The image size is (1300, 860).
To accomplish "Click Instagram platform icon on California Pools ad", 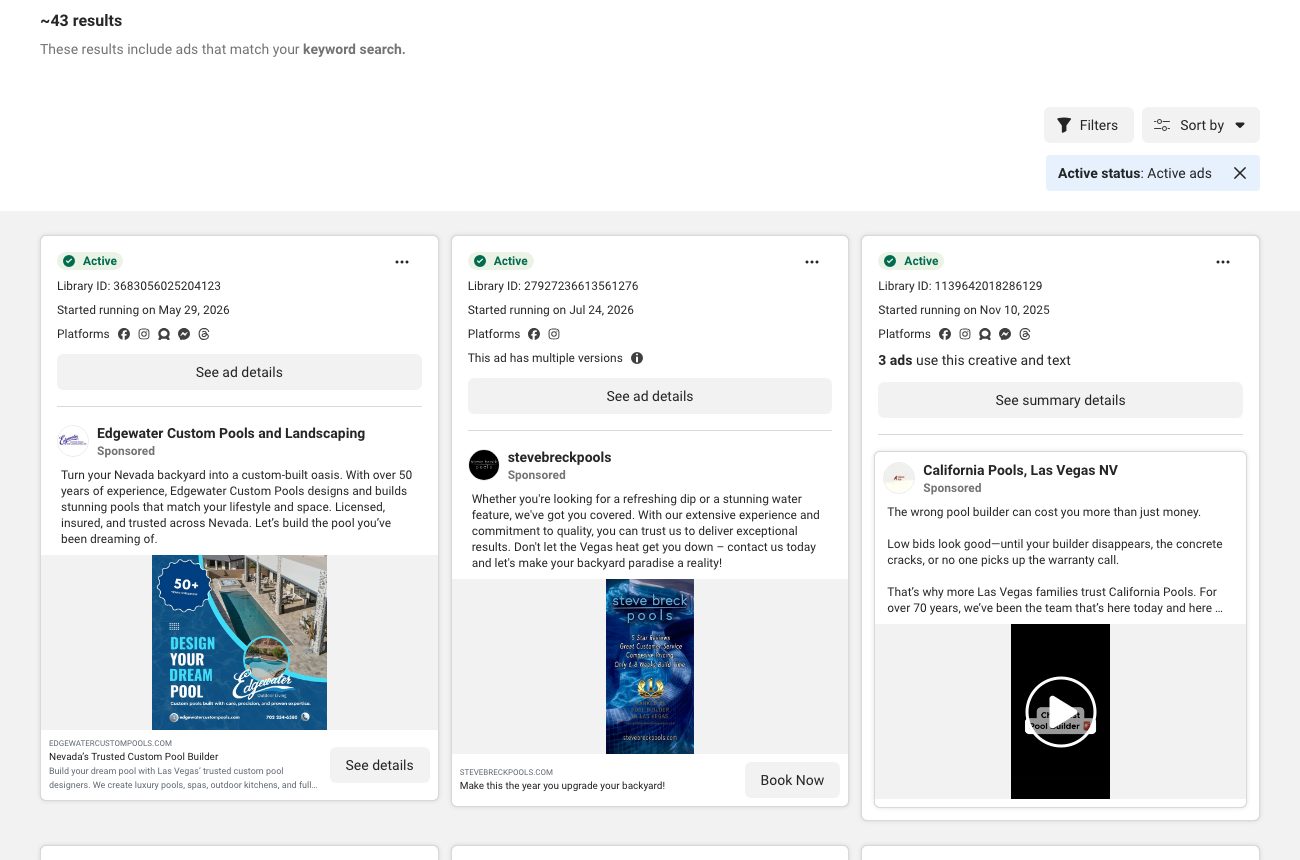I will (x=965, y=334).
